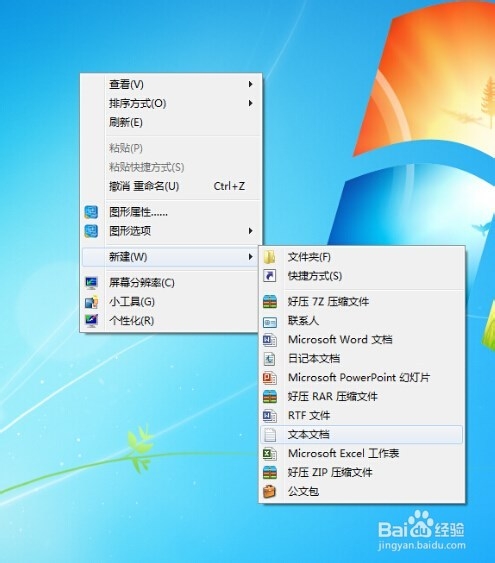Viewport: 495px width, 563px height.
Task: Select the 新建(W) menu entry
Action: pyautogui.click(x=171, y=257)
